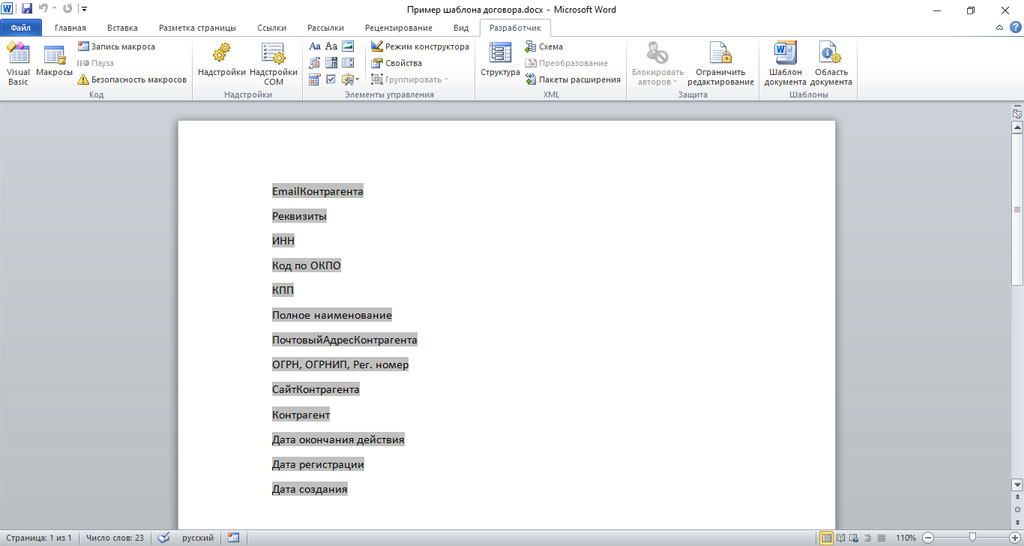Click the Макросы button
The width and height of the screenshot is (1024, 546).
(x=54, y=64)
